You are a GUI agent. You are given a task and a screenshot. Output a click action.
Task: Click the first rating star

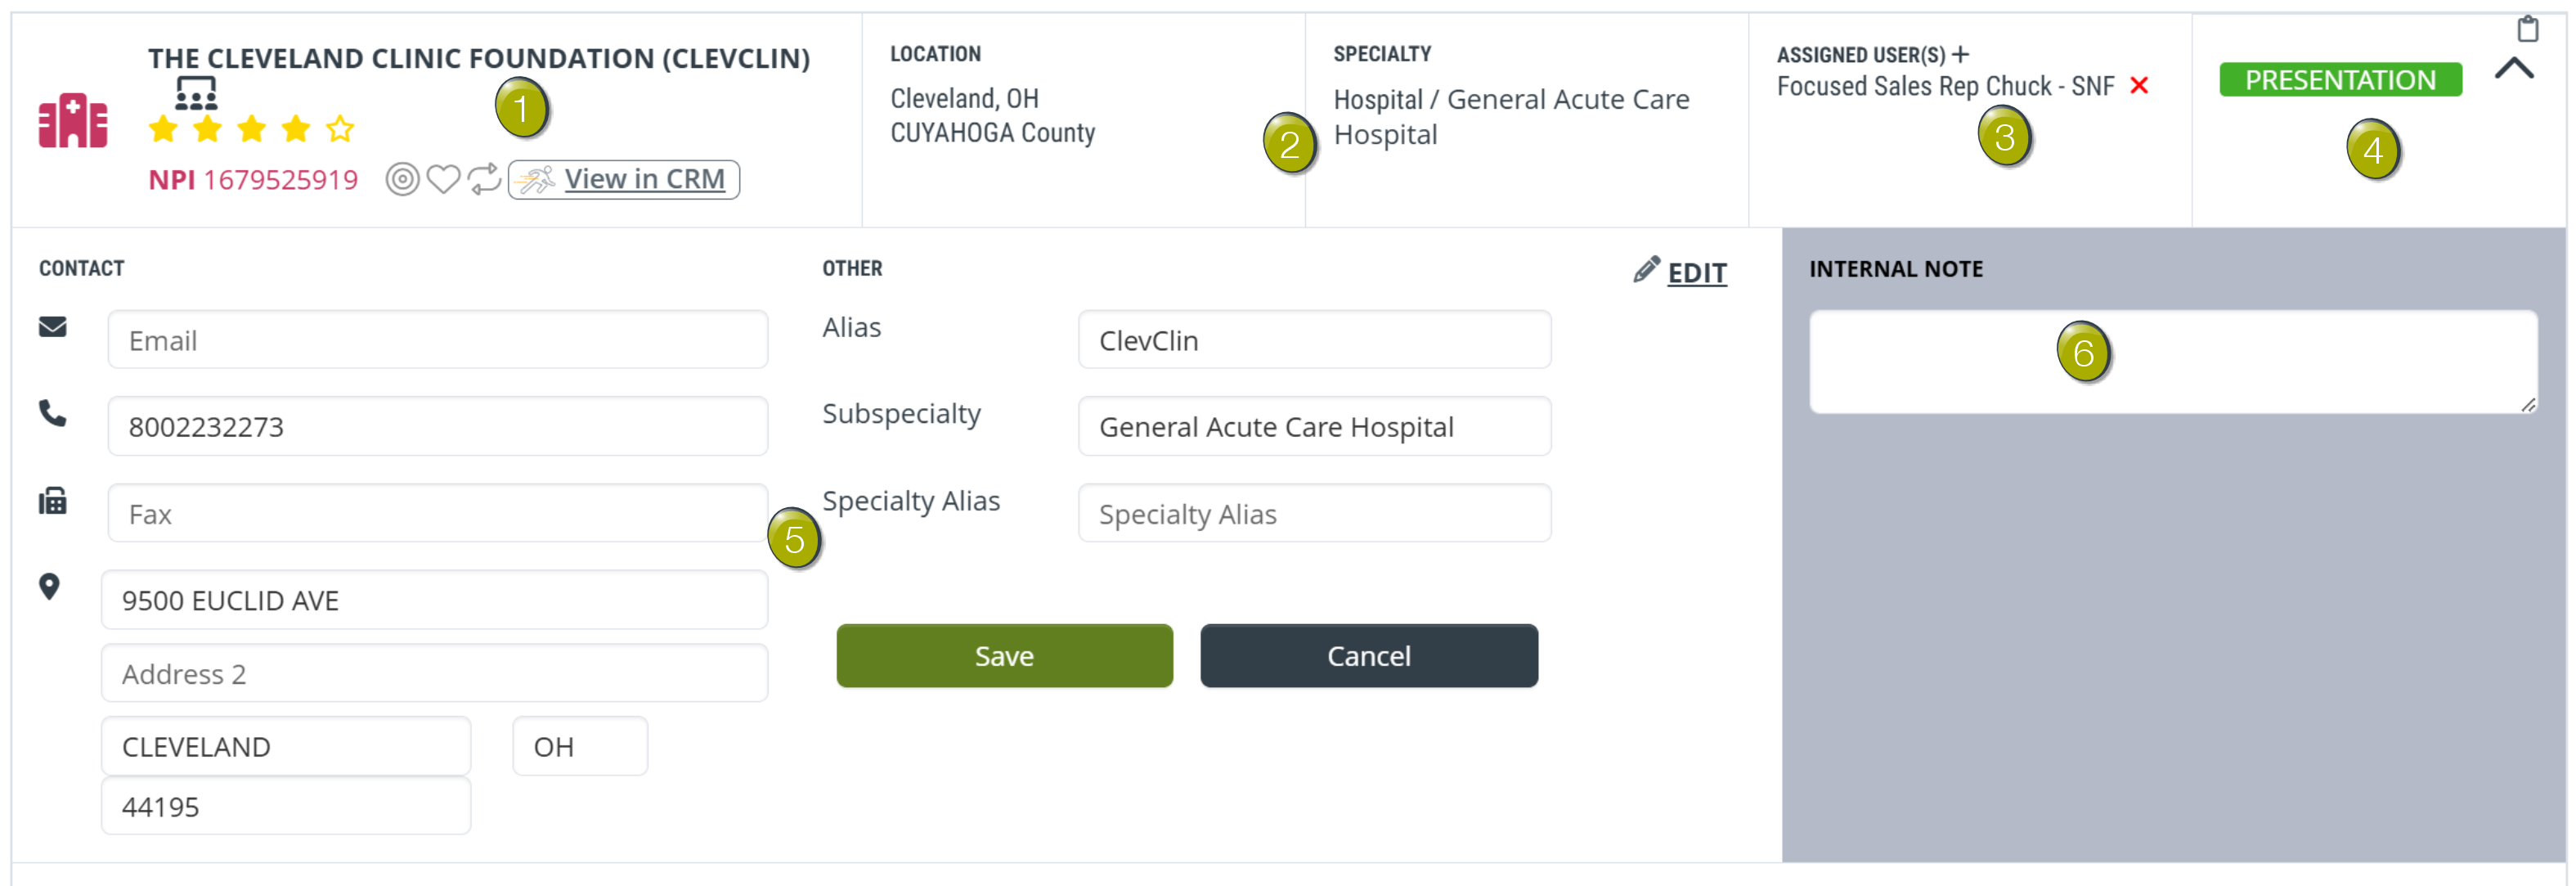pos(163,129)
